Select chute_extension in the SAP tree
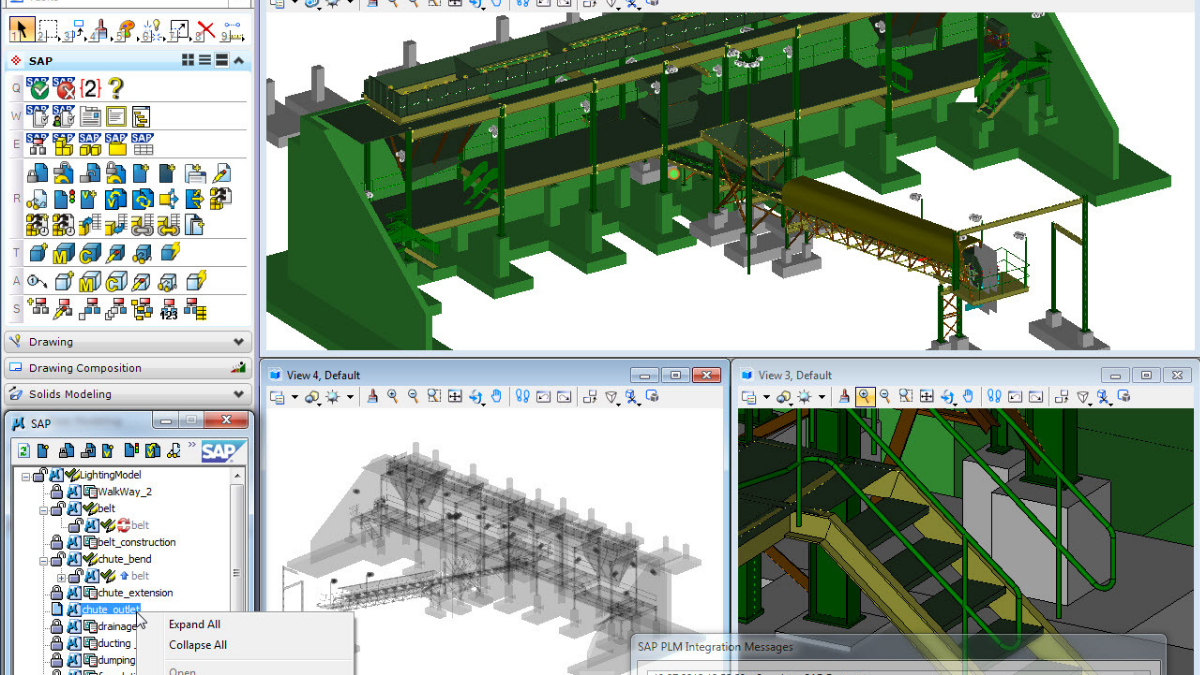The image size is (1200, 675). (135, 593)
